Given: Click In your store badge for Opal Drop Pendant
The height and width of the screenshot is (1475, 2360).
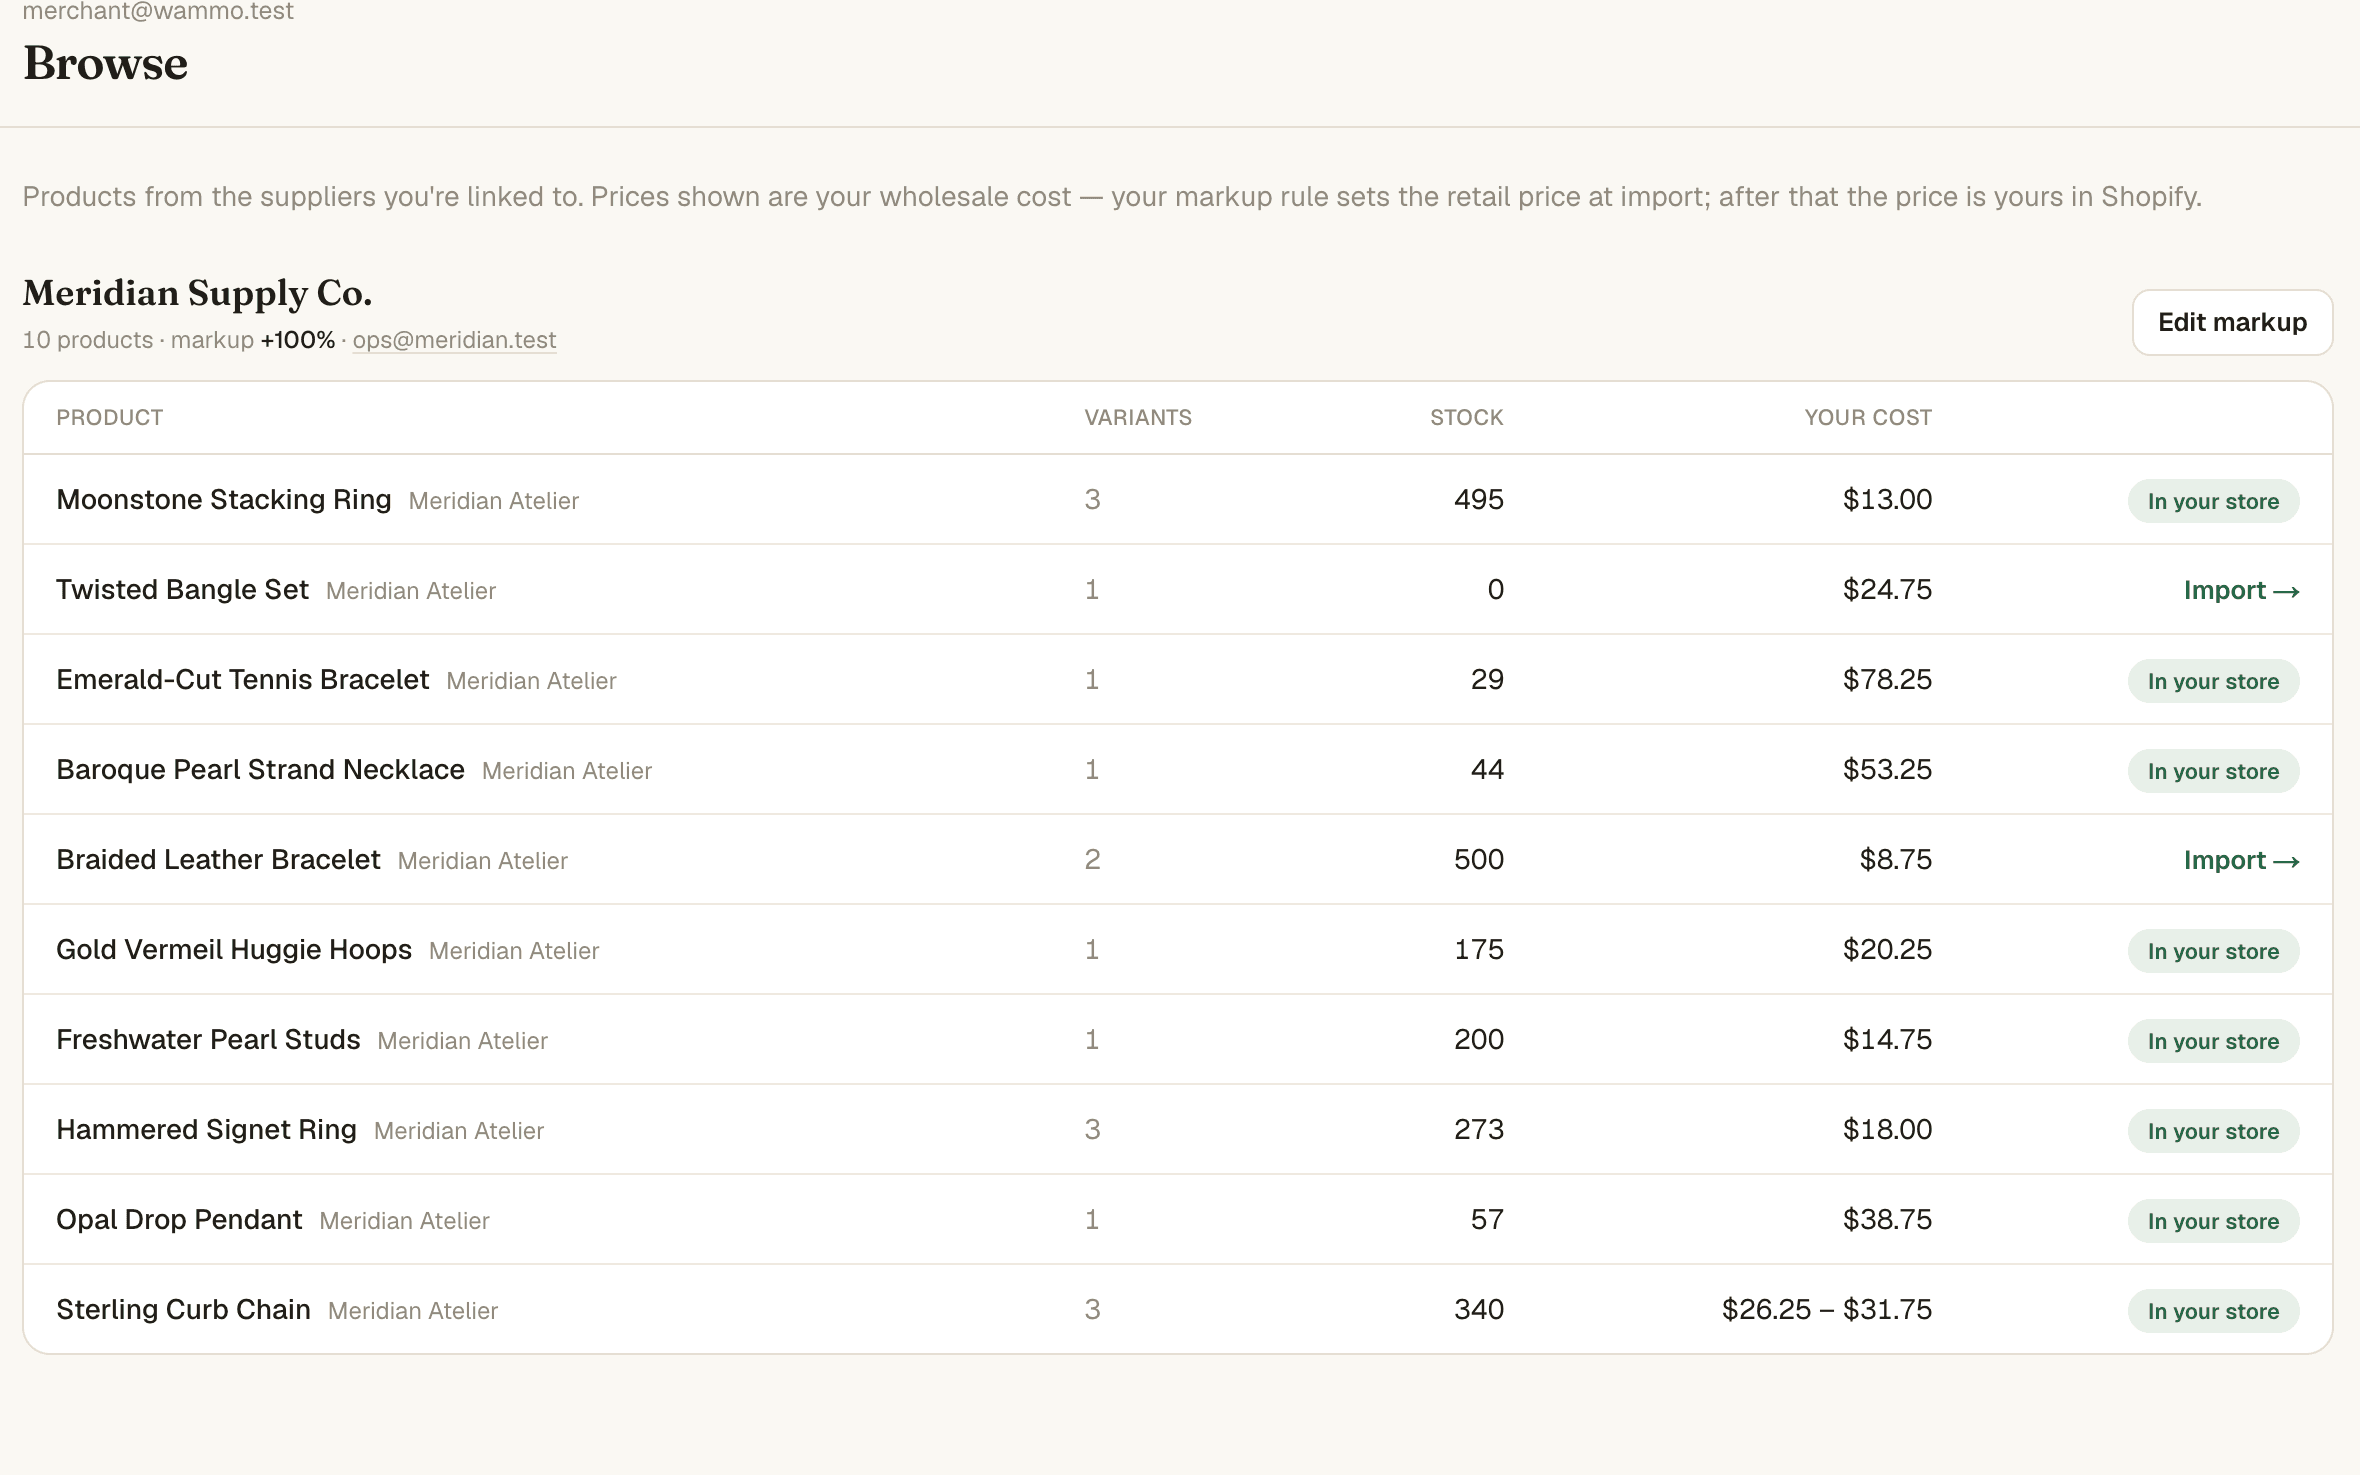Looking at the screenshot, I should (2213, 1221).
